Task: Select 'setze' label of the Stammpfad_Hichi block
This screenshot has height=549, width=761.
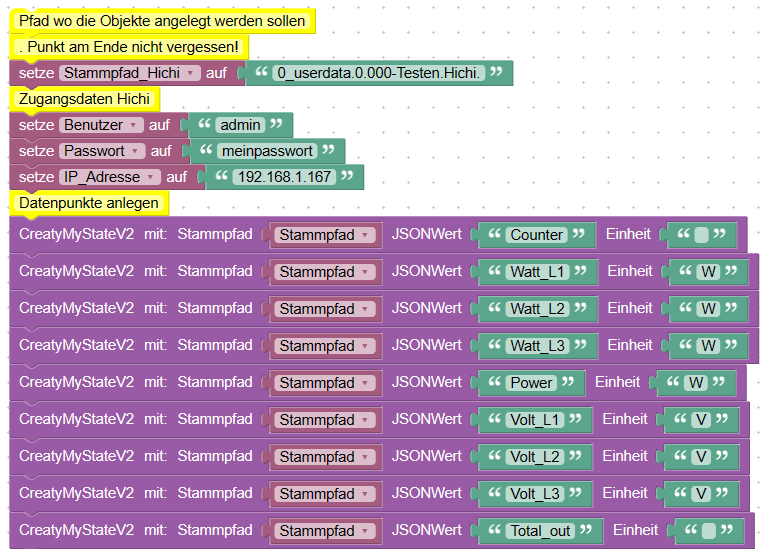Action: pyautogui.click(x=36, y=73)
